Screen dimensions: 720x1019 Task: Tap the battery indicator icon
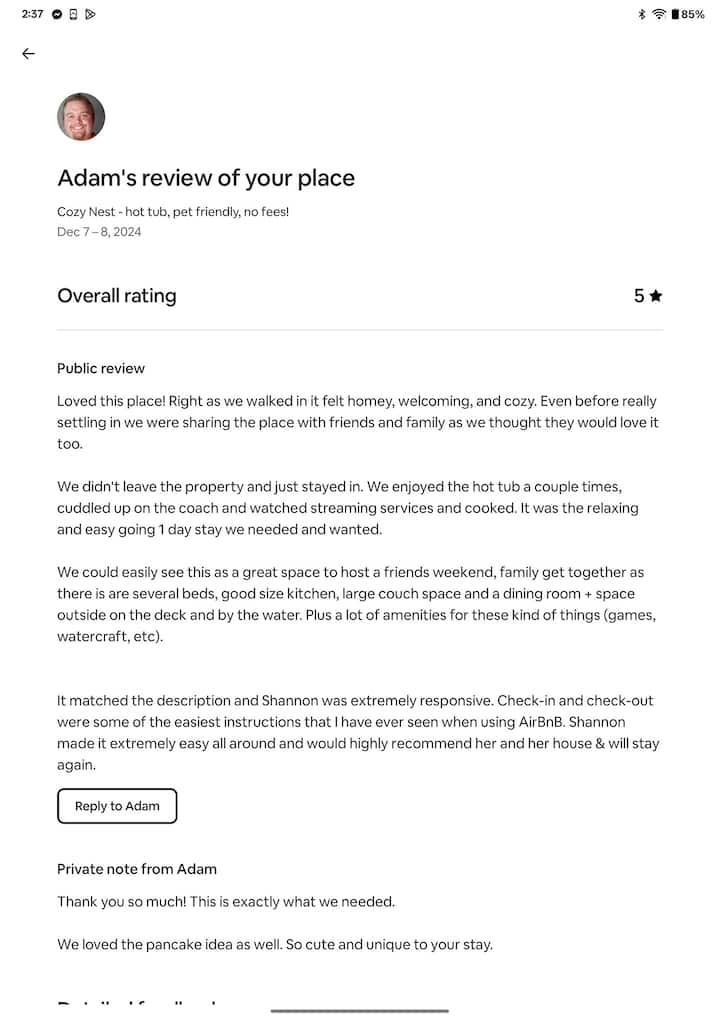point(675,14)
